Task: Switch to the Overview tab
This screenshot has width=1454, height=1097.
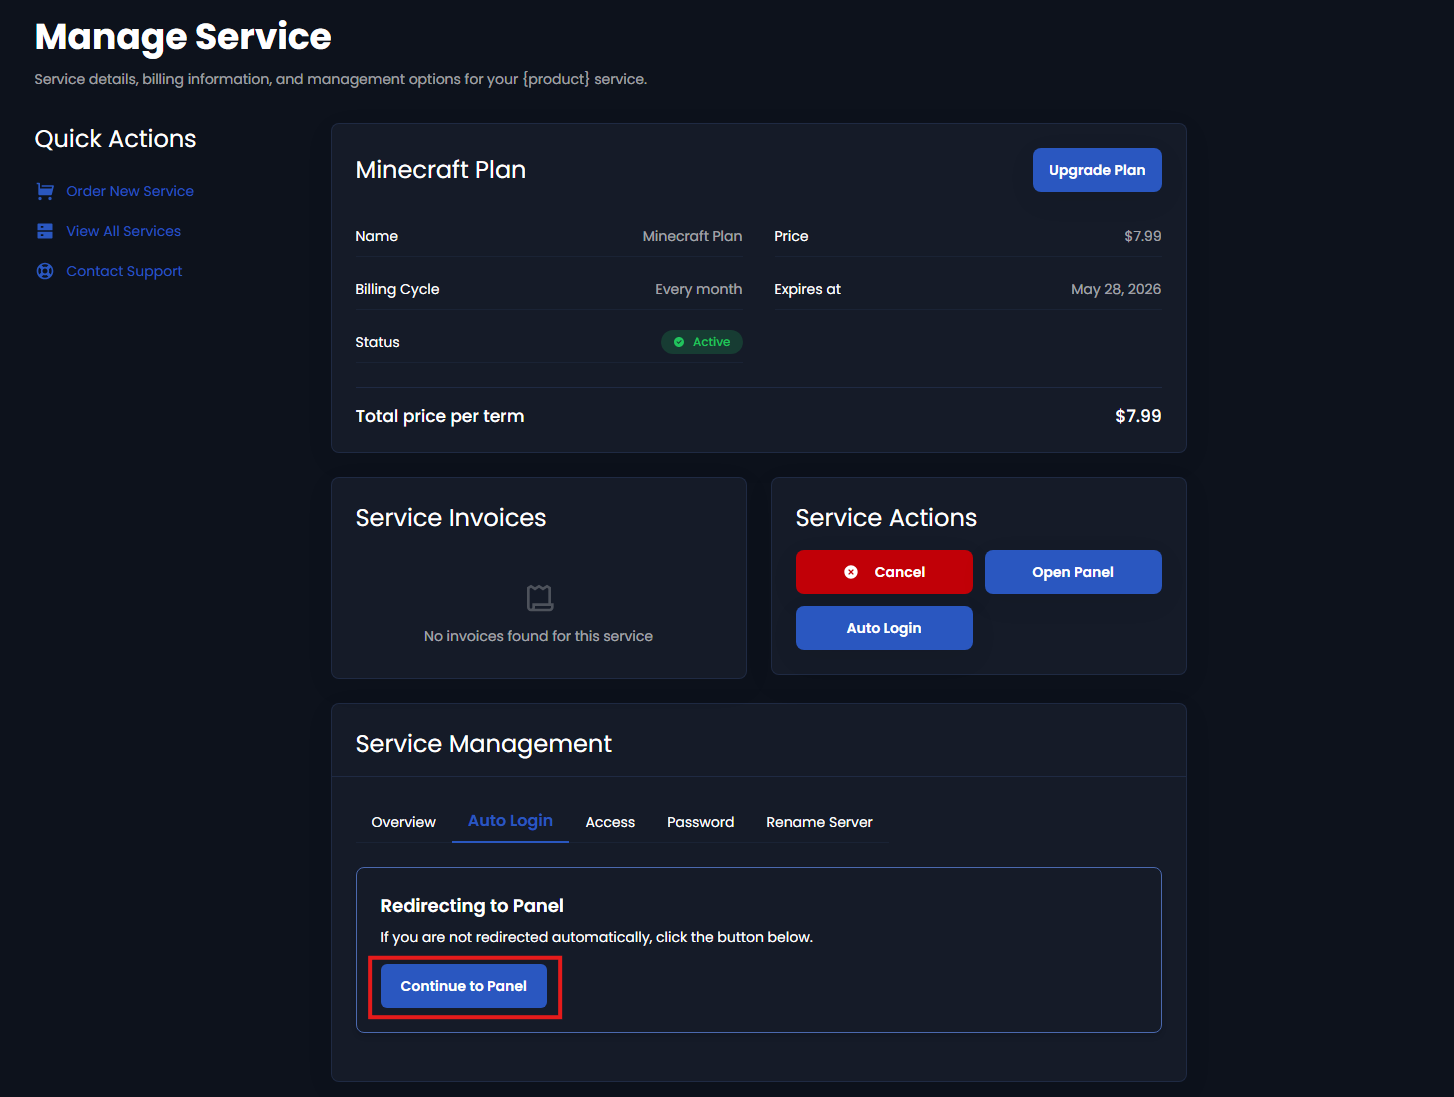Action: pyautogui.click(x=404, y=822)
